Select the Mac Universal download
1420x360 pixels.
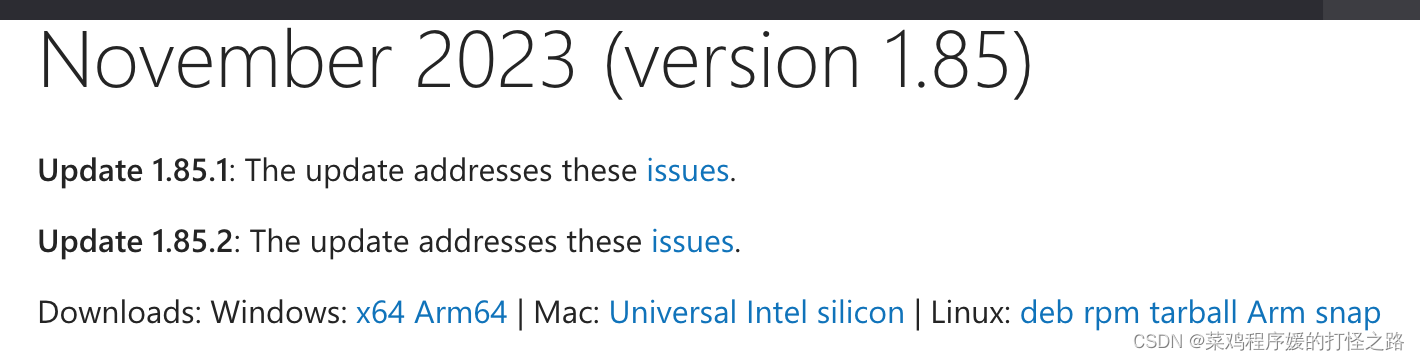click(x=673, y=313)
